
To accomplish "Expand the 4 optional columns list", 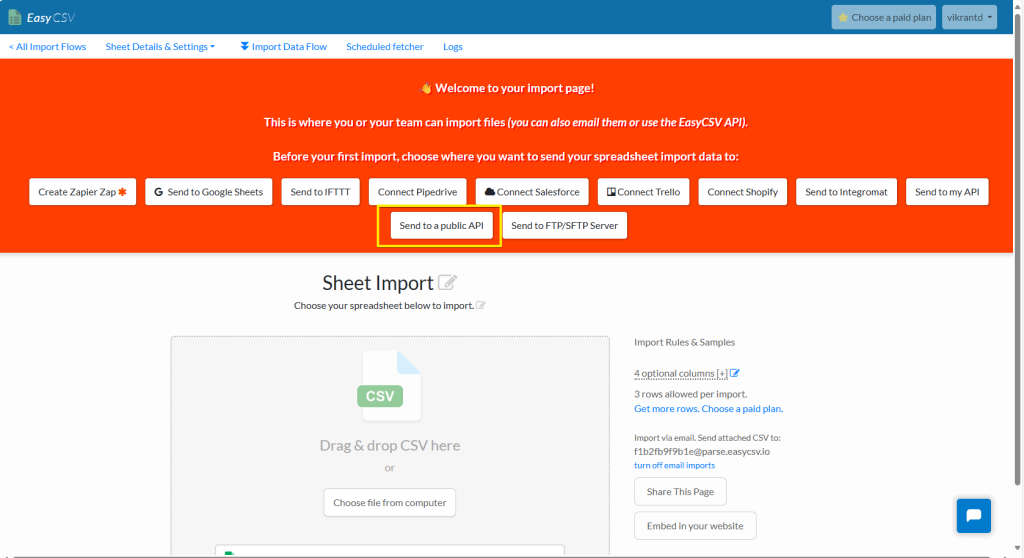I will tap(680, 374).
